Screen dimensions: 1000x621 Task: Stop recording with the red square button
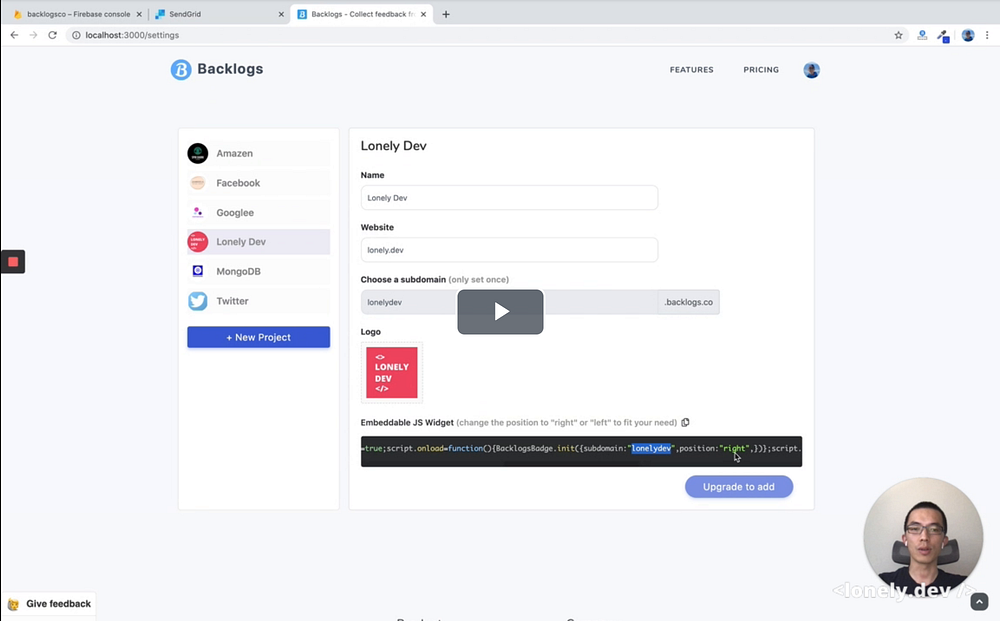(13, 261)
